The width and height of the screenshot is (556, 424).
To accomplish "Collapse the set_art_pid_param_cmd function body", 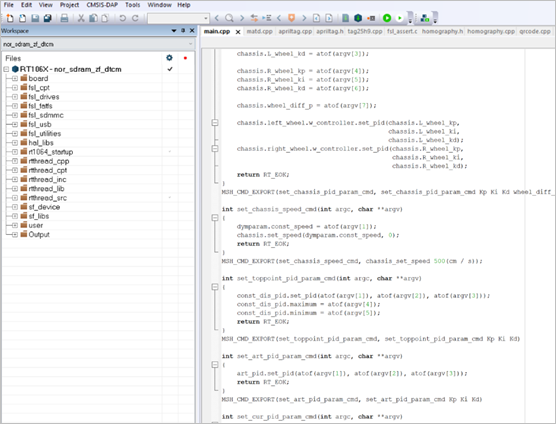I will pos(215,364).
